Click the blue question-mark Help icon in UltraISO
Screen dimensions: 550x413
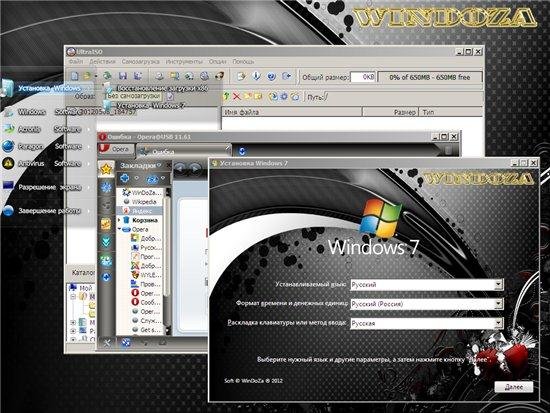[x=271, y=76]
